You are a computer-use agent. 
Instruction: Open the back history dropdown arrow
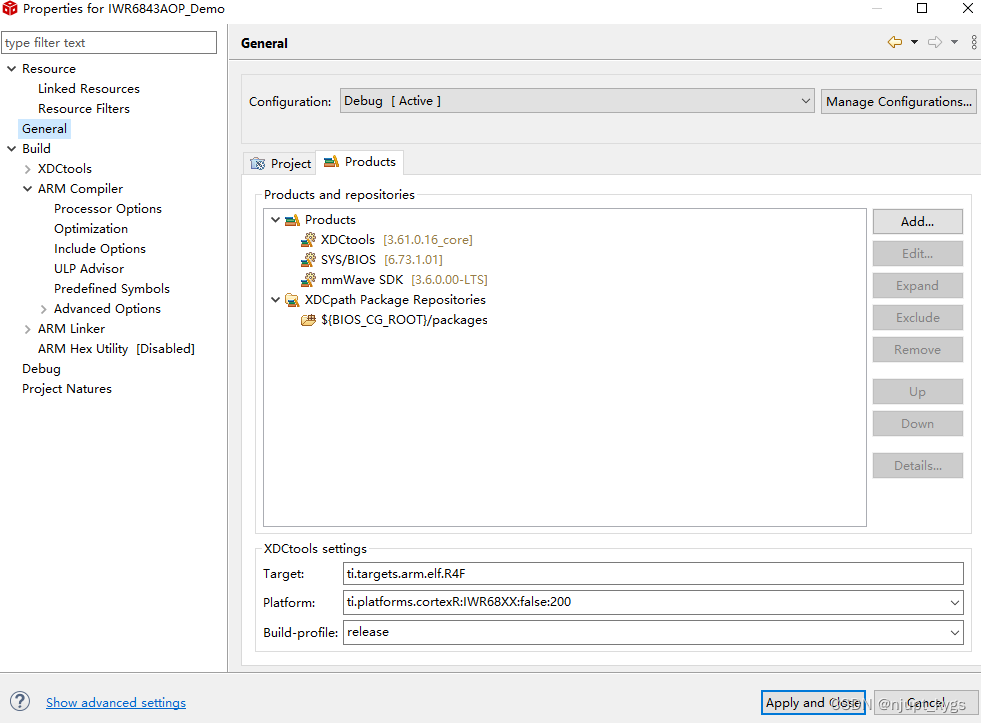(914, 42)
